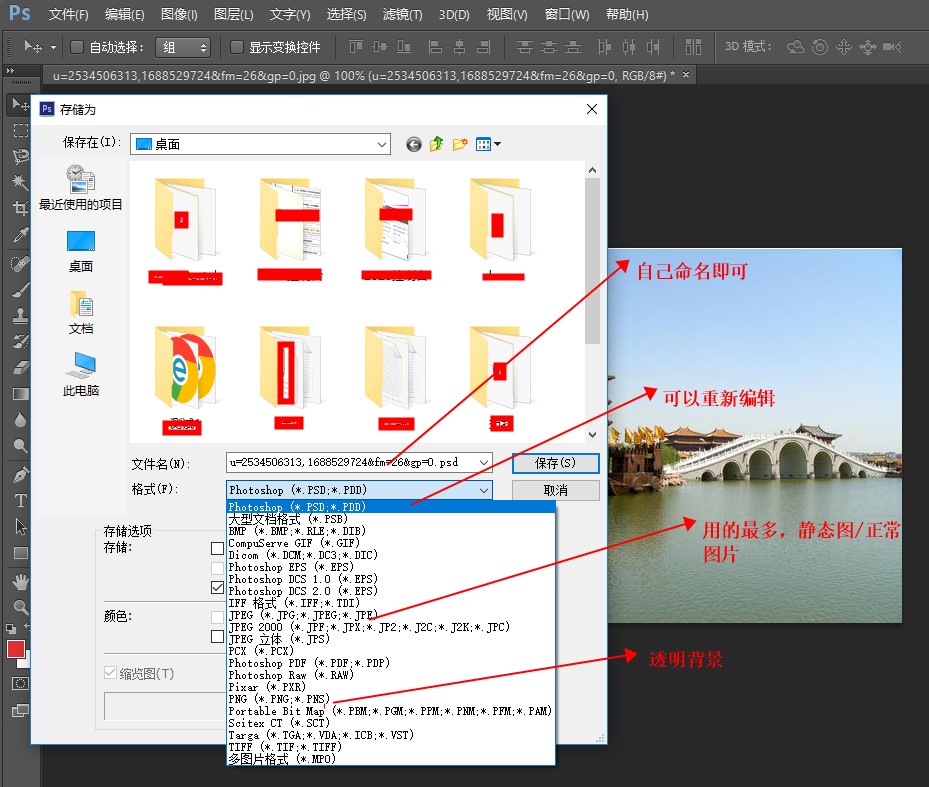Screen dimensions: 929x787
Task: Open a new folder with the create folder icon
Action: click(x=459, y=143)
